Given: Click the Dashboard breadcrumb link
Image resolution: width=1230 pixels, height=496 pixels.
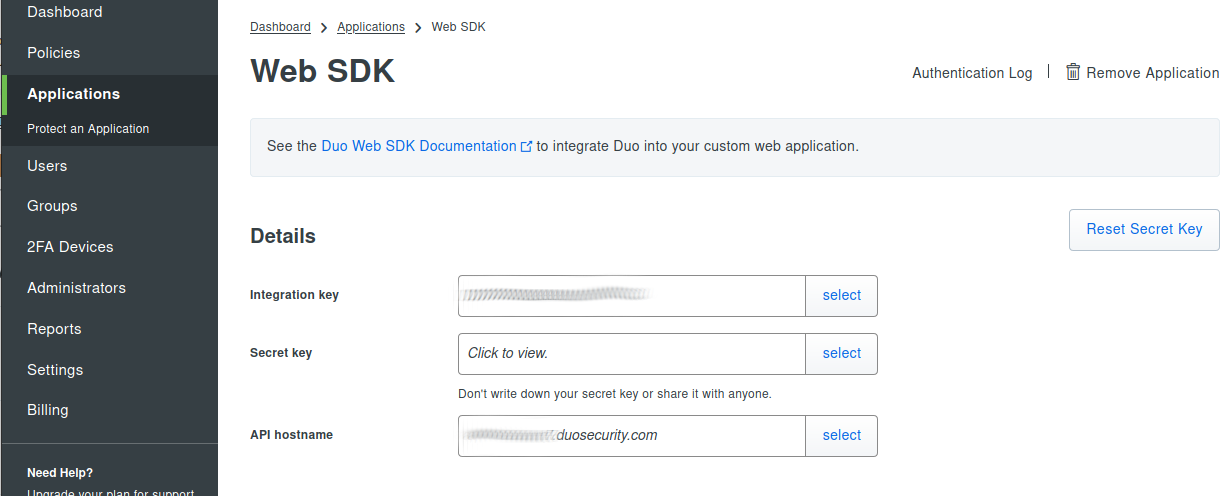Looking at the screenshot, I should point(280,27).
